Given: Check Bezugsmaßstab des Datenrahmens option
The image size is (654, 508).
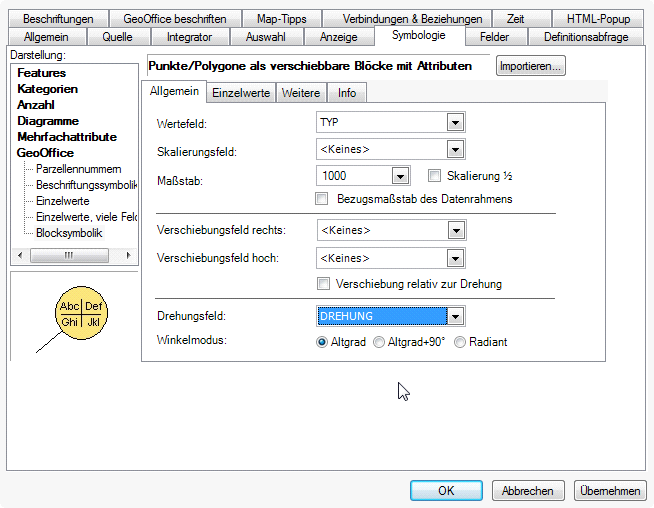Looking at the screenshot, I should coord(322,199).
